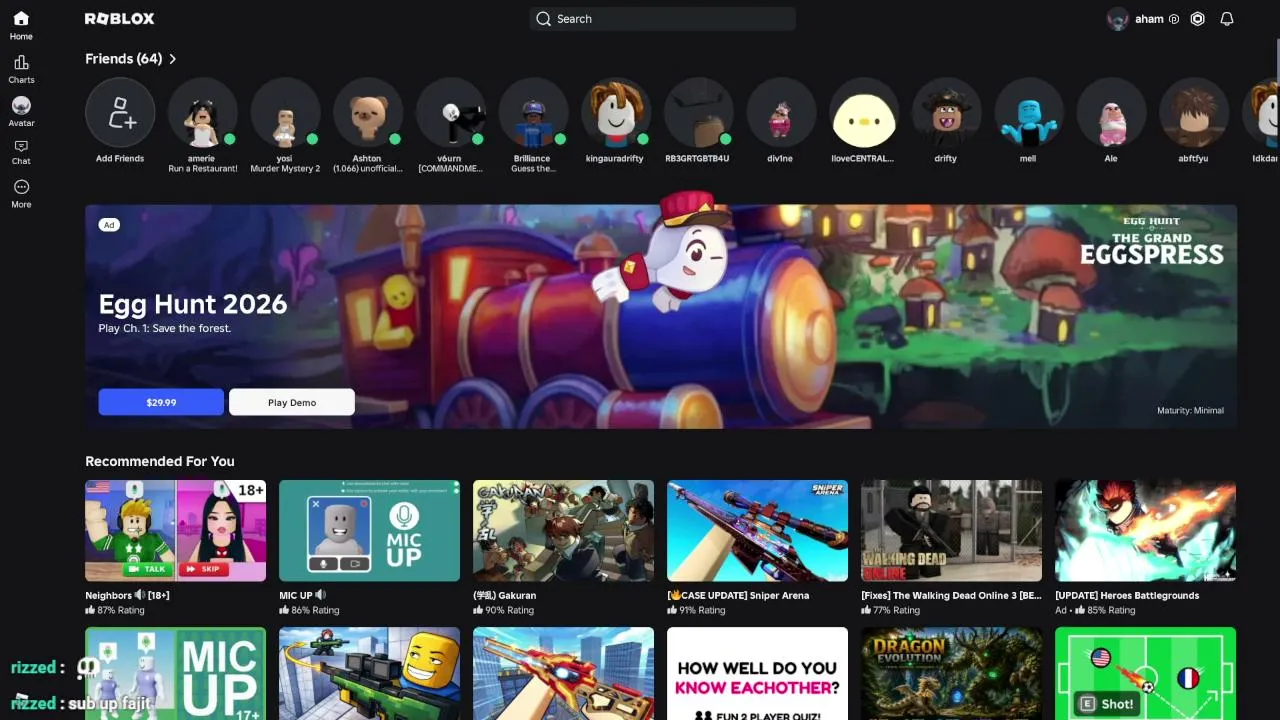Image resolution: width=1280 pixels, height=720 pixels.
Task: Open the Neighbors [18+] game thumbnail
Action: 176,531
